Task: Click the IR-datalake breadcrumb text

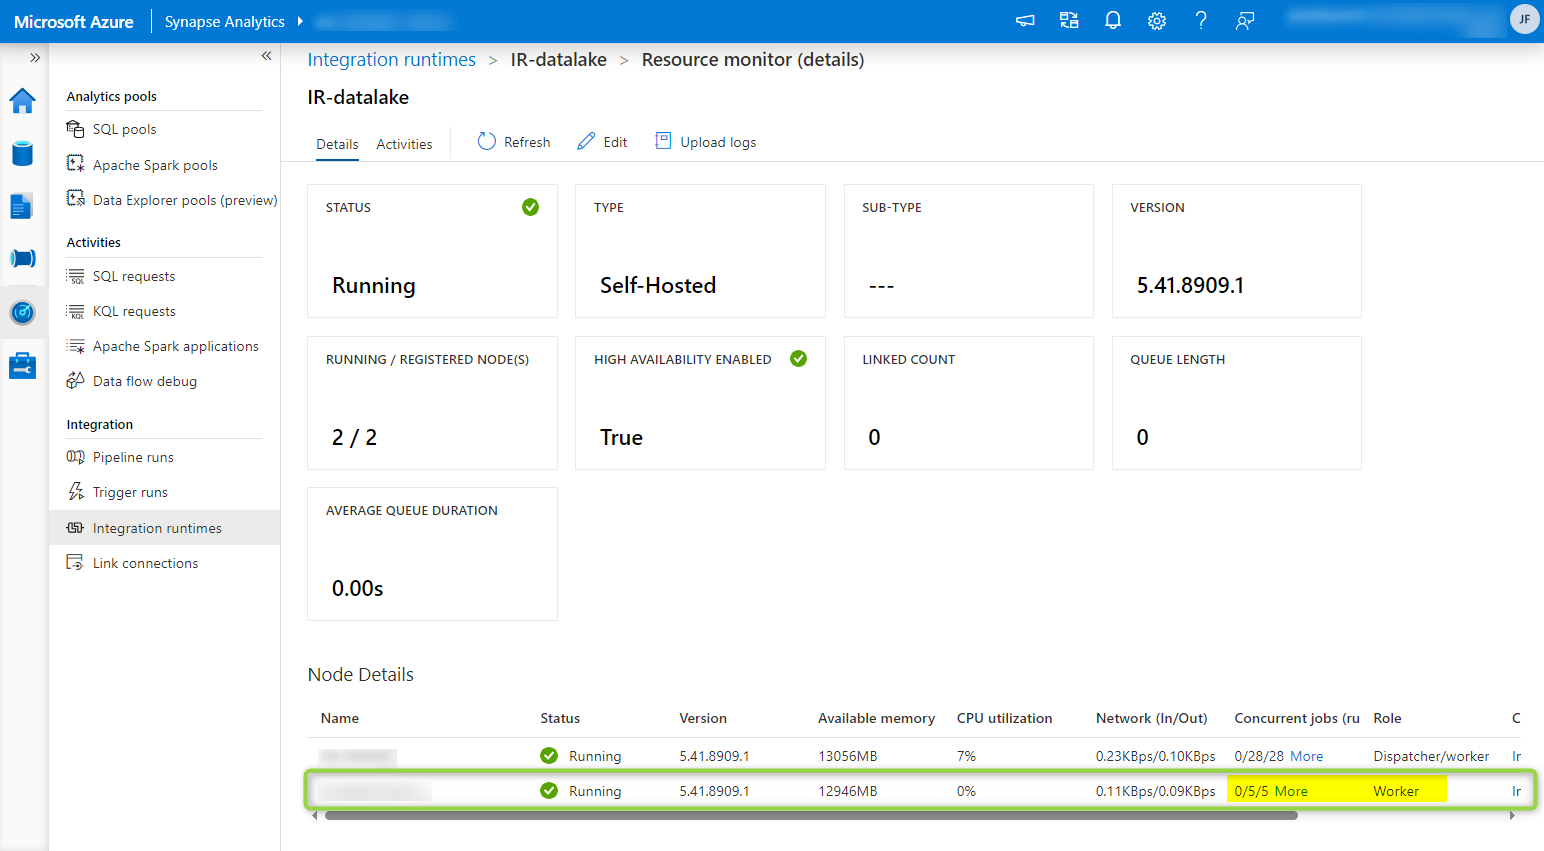Action: 559,60
